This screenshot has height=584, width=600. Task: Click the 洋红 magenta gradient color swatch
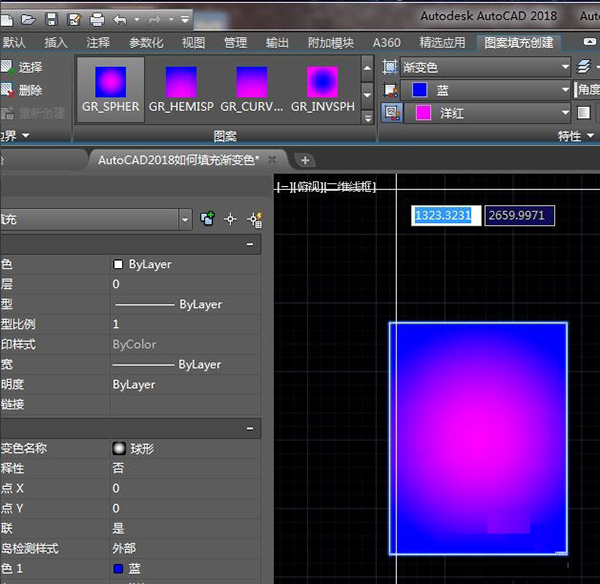(421, 113)
